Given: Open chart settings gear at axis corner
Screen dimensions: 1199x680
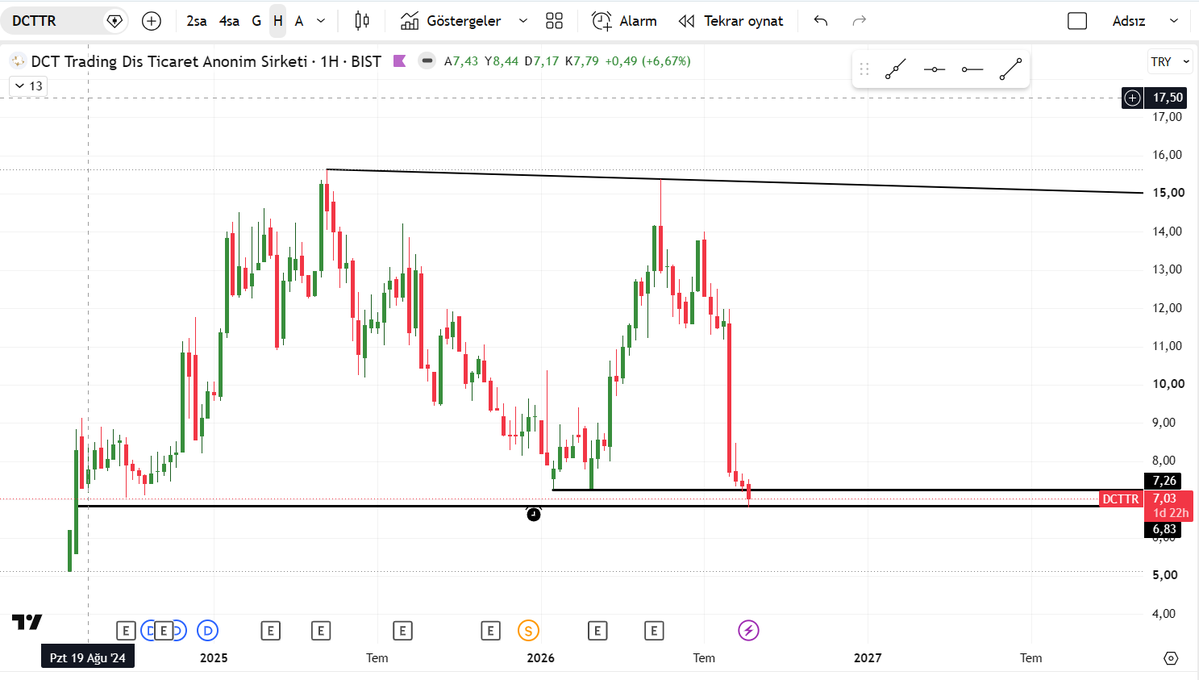Looking at the screenshot, I should [x=1170, y=658].
